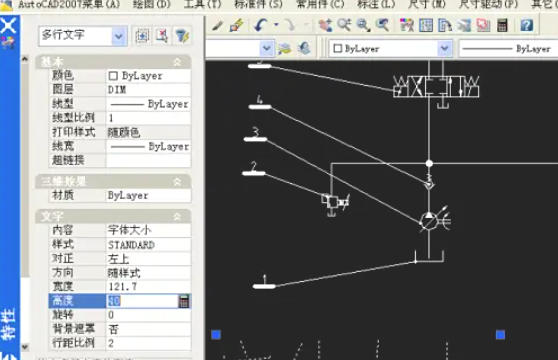558x360 pixels.
Task: Click the 内容 value 字体大小
Action: [x=148, y=230]
